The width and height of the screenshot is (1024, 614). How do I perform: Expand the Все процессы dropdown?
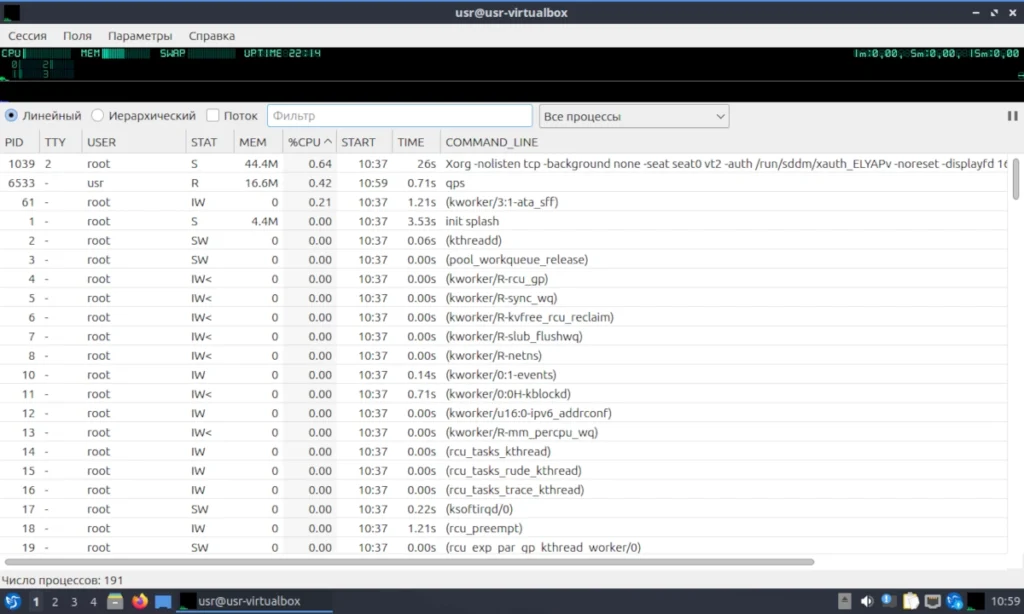click(633, 116)
